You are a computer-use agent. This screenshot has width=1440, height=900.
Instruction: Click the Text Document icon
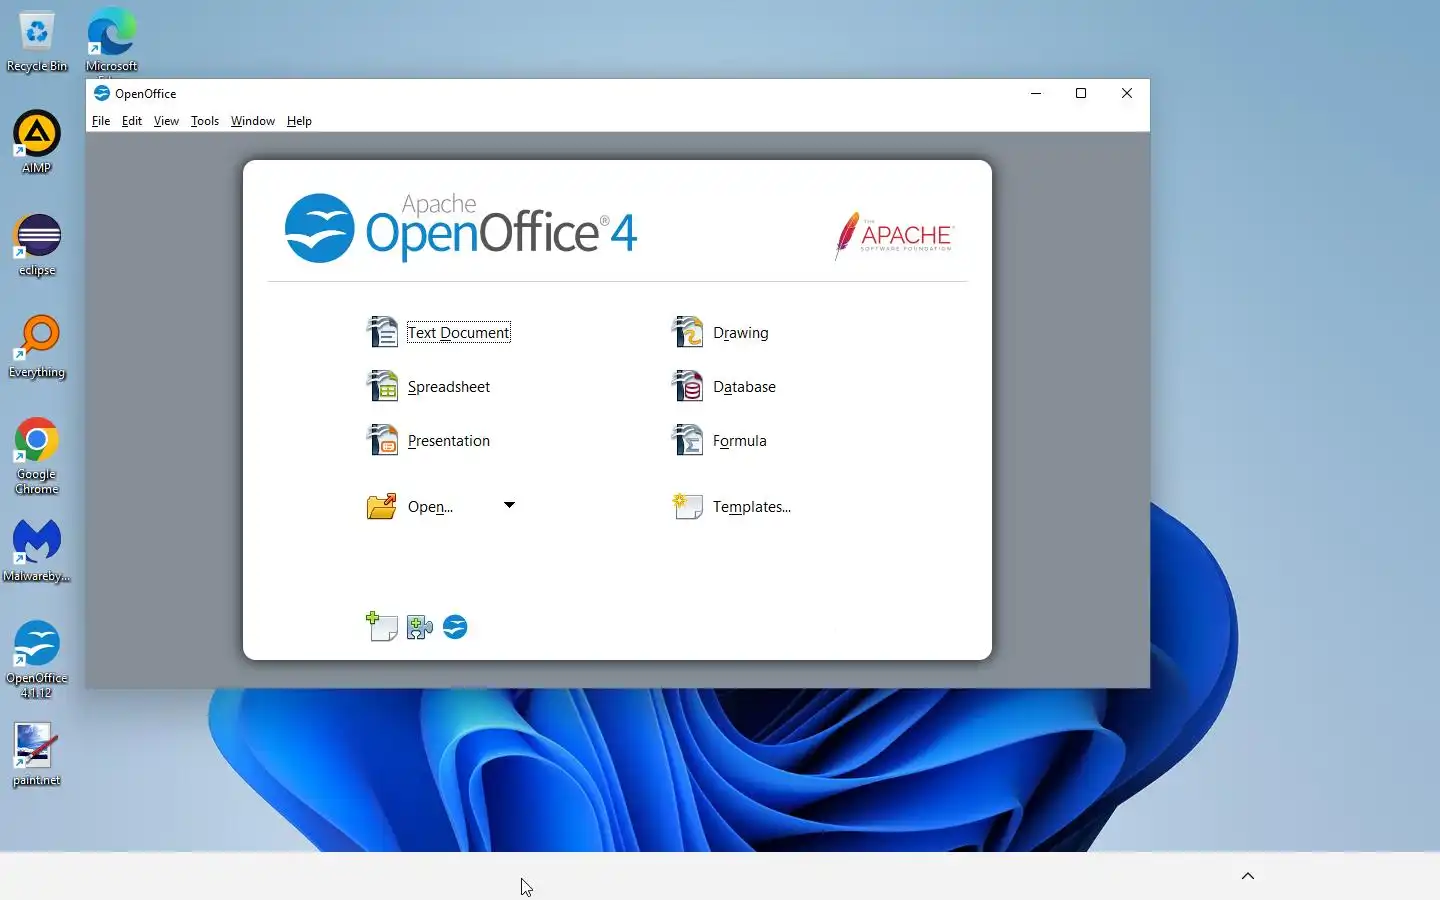point(382,332)
